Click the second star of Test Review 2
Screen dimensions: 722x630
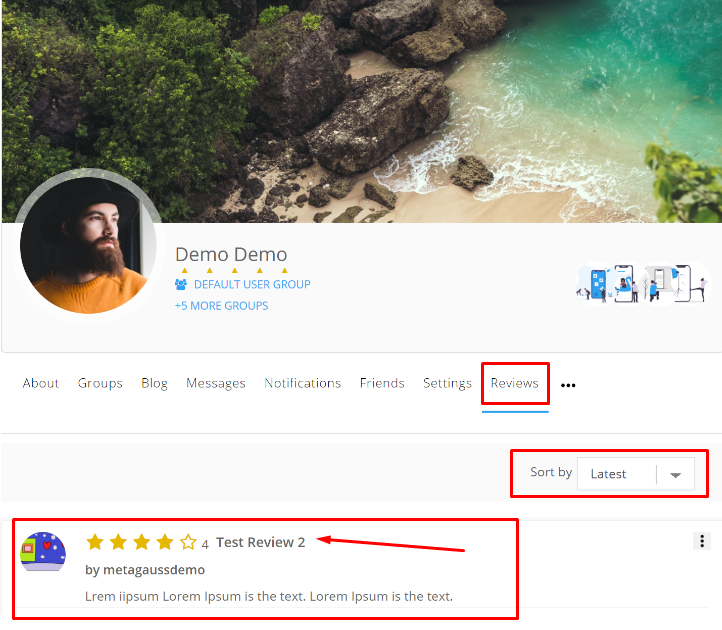tap(118, 542)
